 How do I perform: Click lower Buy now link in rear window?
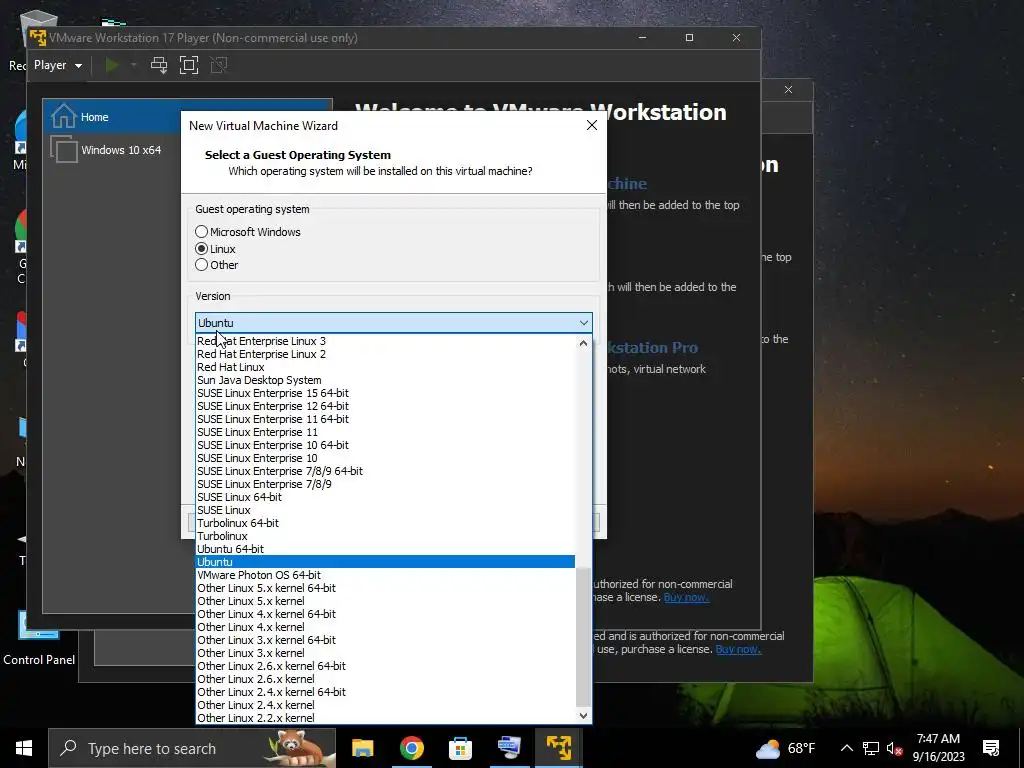pyautogui.click(x=738, y=649)
